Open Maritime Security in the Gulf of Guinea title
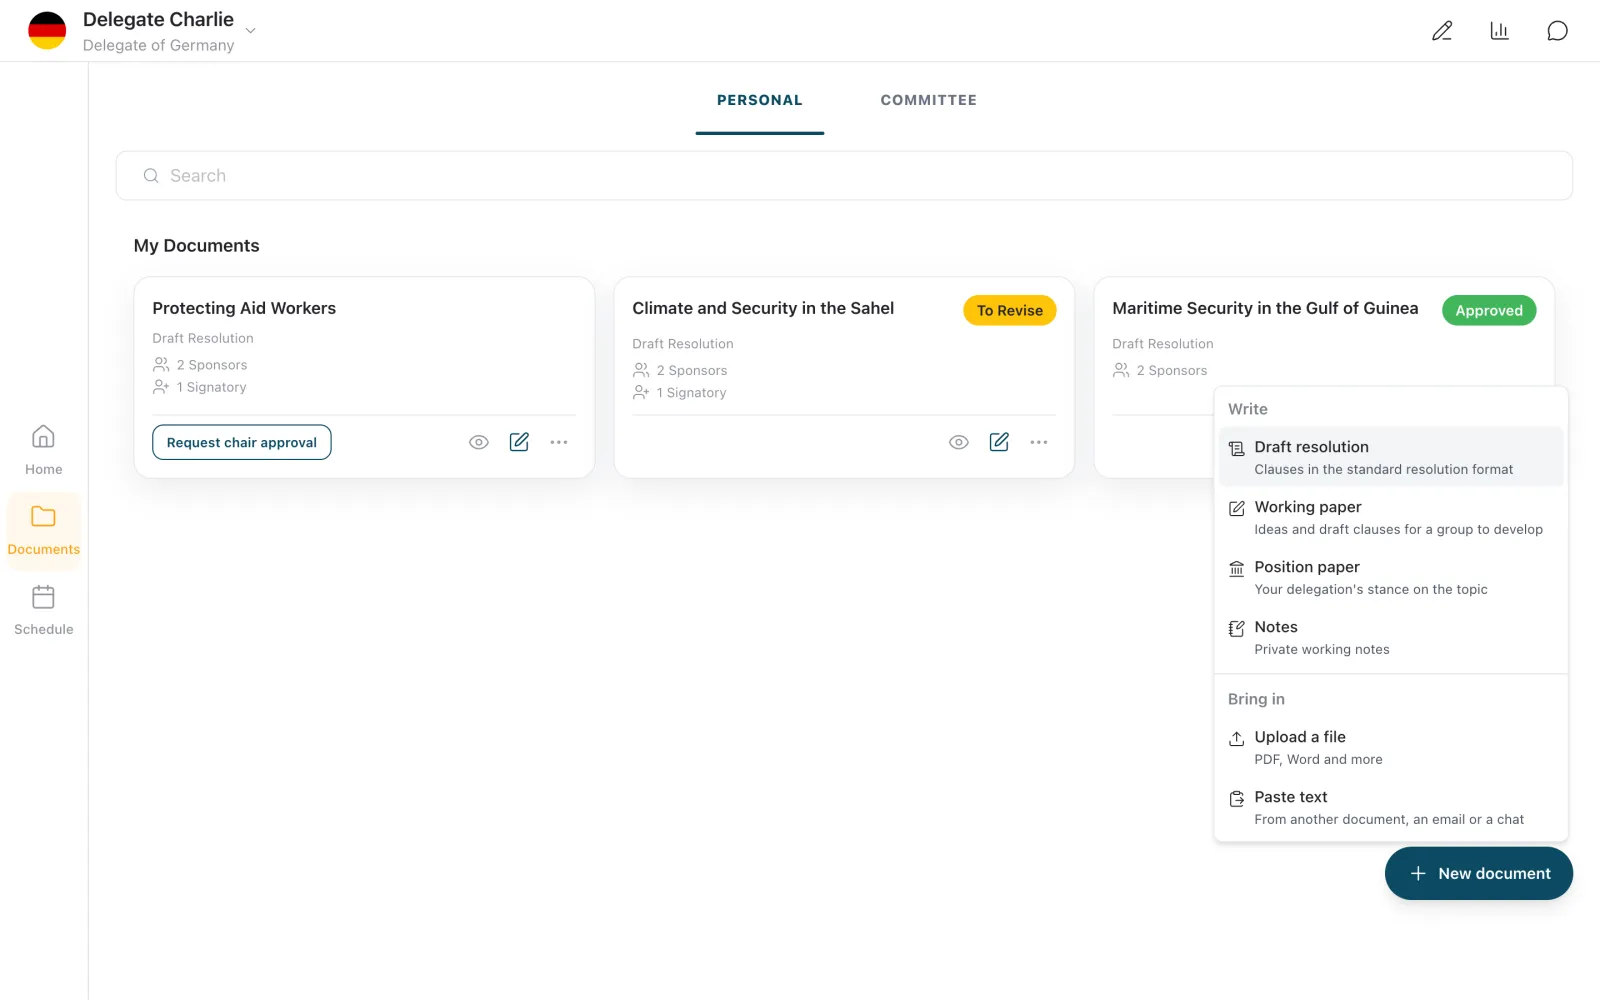The image size is (1600, 1000). tap(1265, 308)
